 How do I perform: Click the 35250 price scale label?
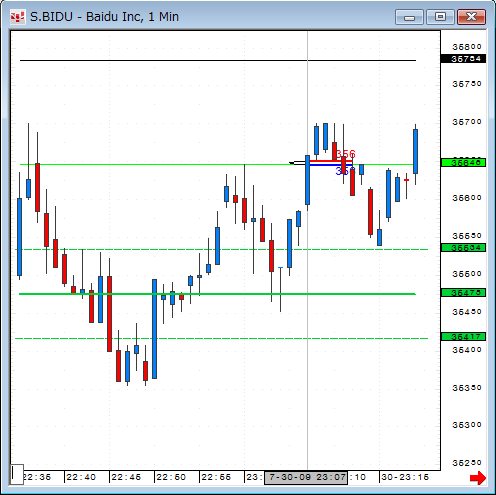467,463
